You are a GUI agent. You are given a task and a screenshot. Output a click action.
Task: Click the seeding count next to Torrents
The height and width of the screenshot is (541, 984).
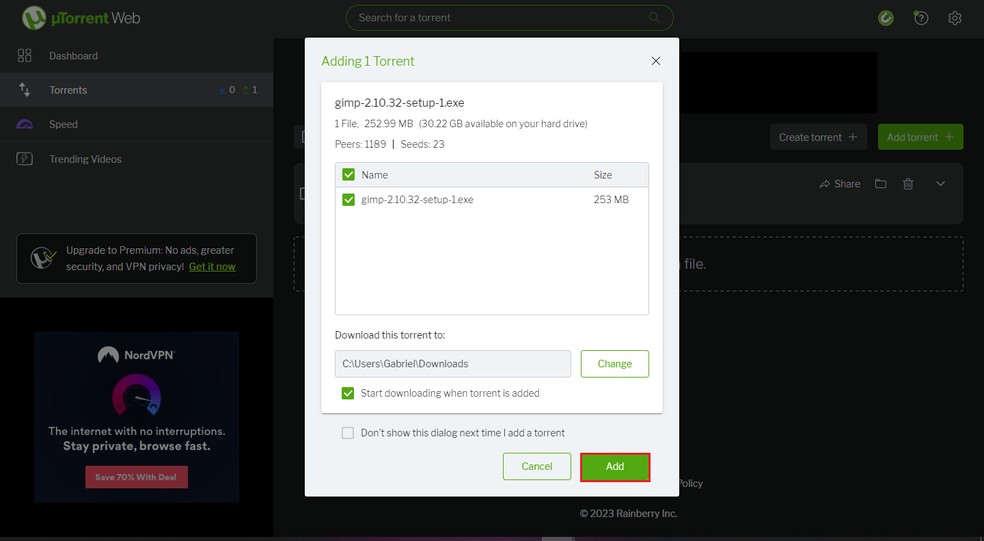click(250, 90)
